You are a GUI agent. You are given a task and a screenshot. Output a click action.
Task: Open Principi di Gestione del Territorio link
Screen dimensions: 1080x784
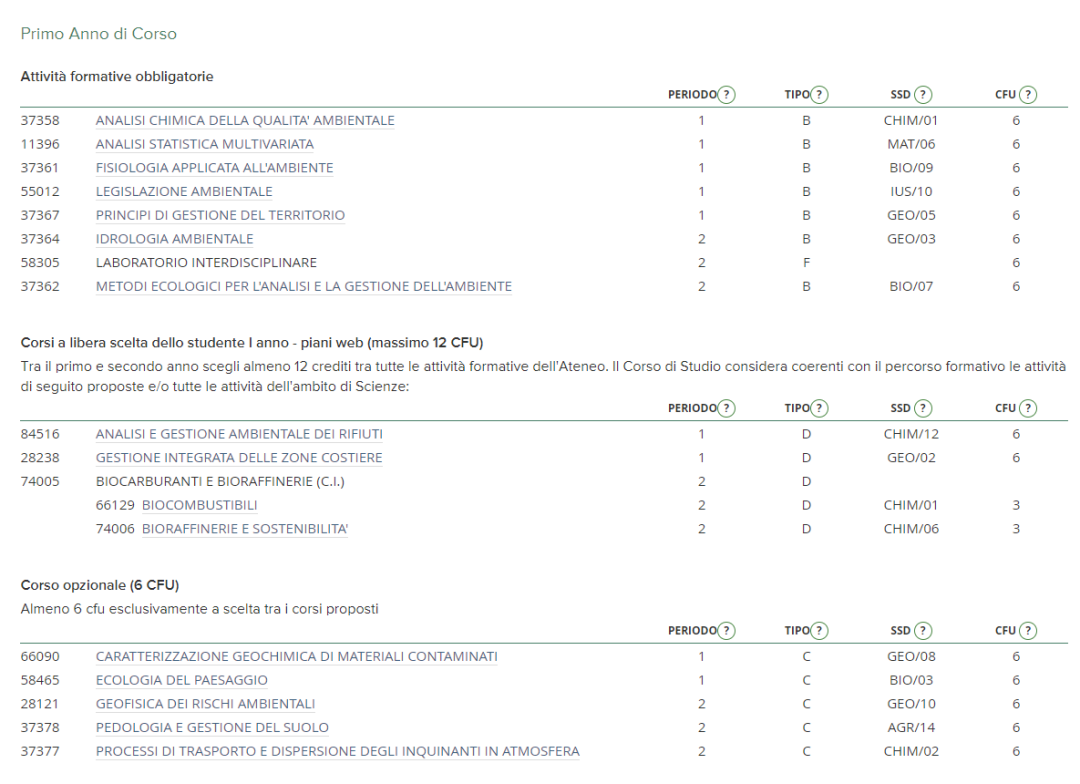[220, 215]
